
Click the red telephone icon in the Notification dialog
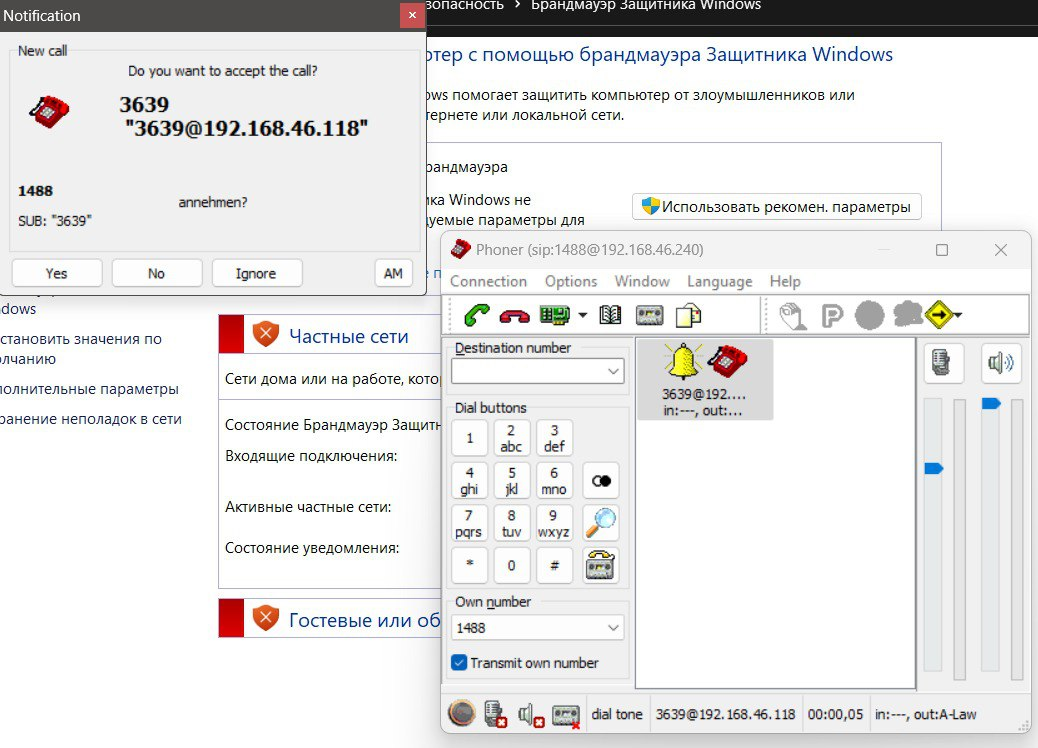click(49, 111)
